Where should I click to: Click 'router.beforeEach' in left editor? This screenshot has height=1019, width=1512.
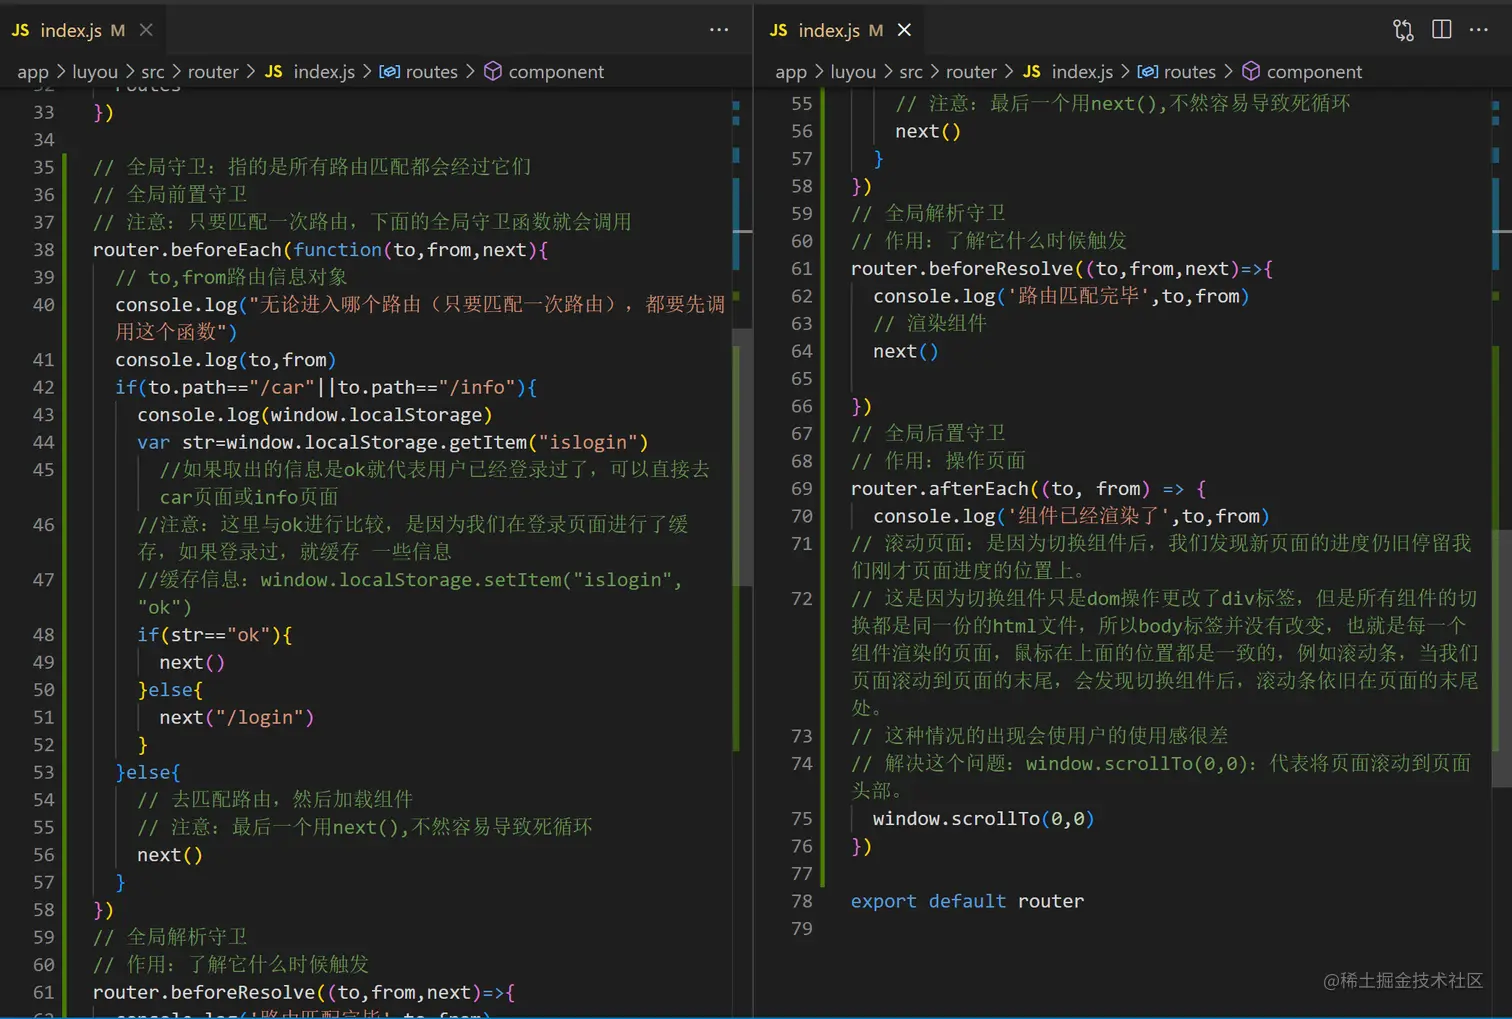188,250
